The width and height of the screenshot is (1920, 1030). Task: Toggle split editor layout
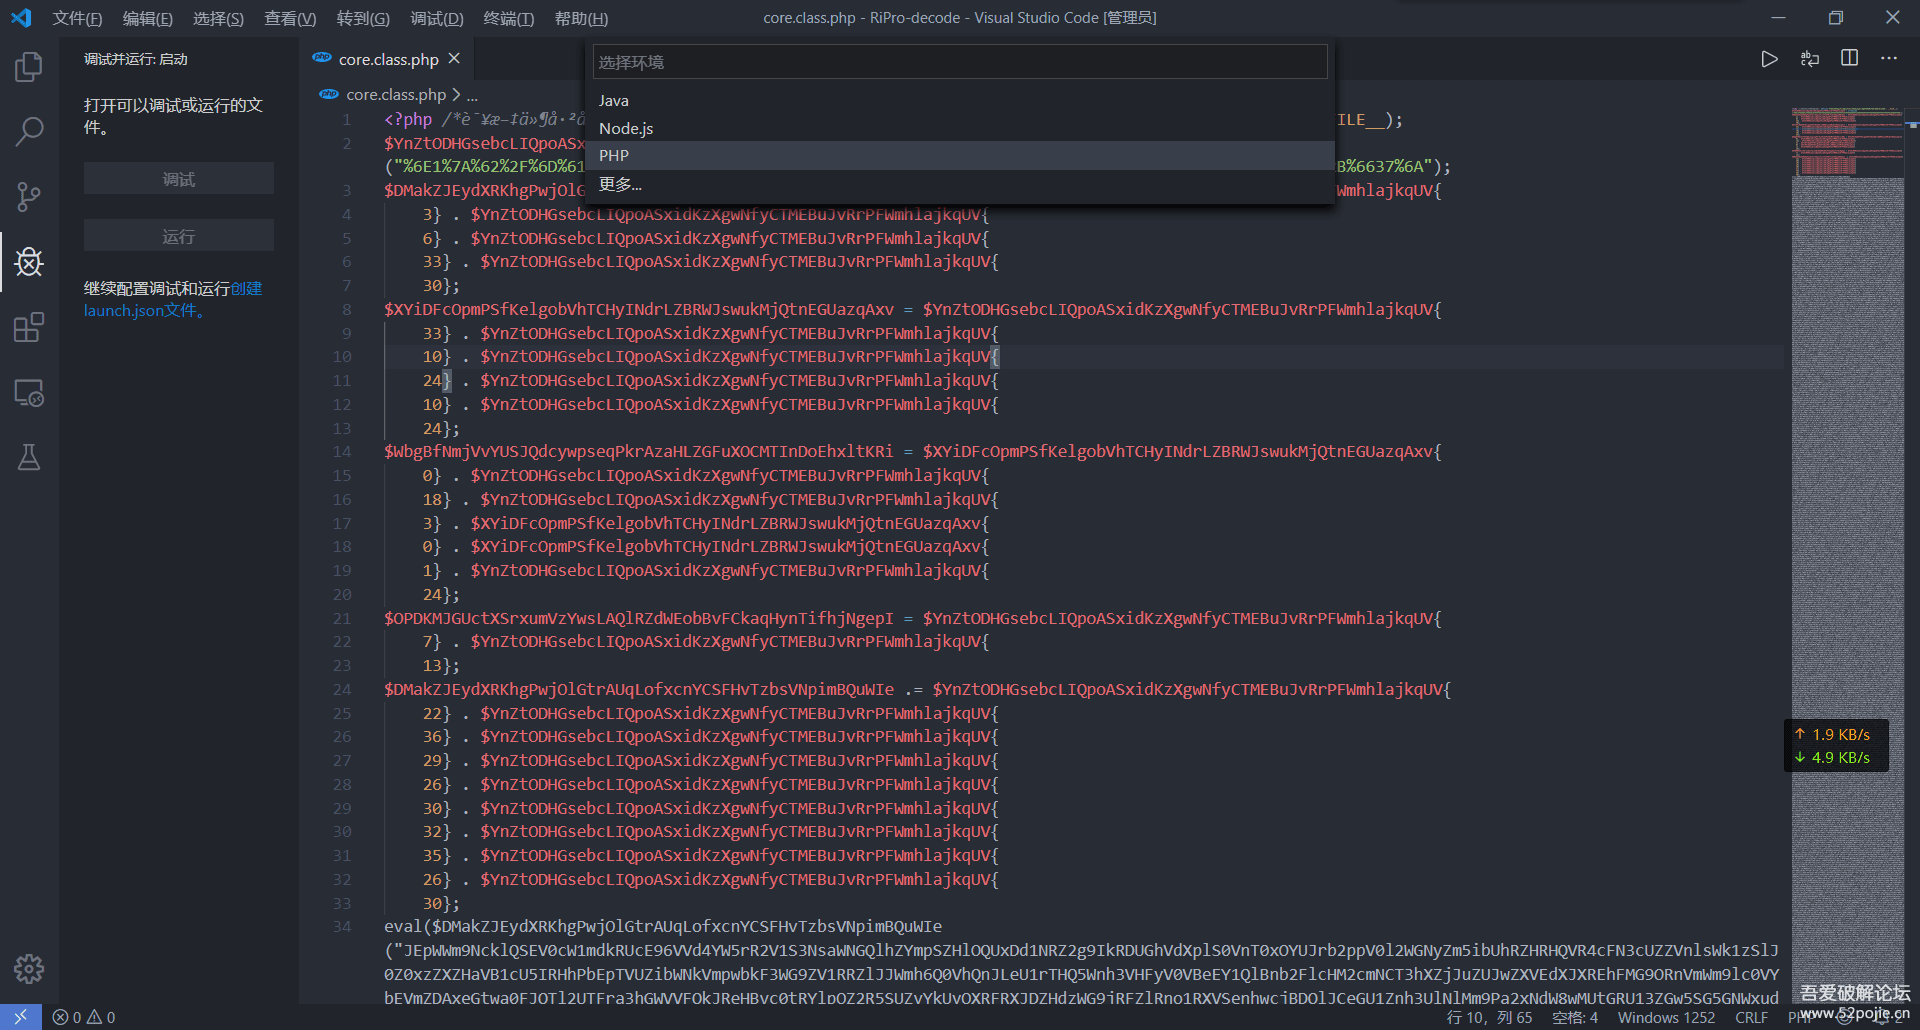[1849, 59]
